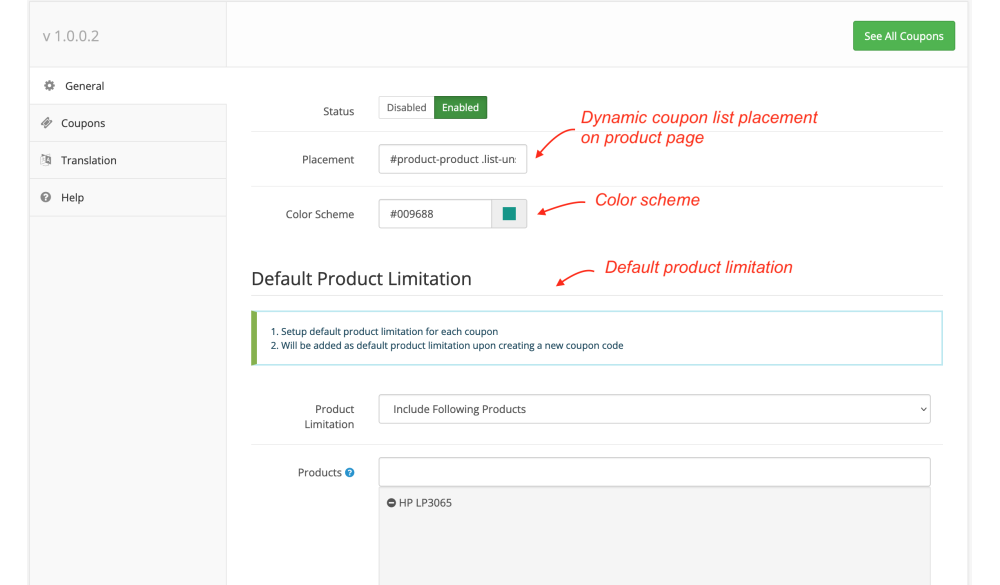Switch to the Coupons tab
The width and height of the screenshot is (1000, 585).
83,123
